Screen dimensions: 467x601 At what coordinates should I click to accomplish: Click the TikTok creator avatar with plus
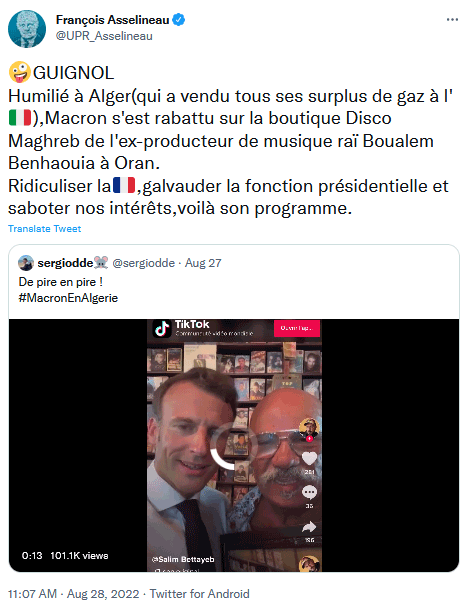309,429
